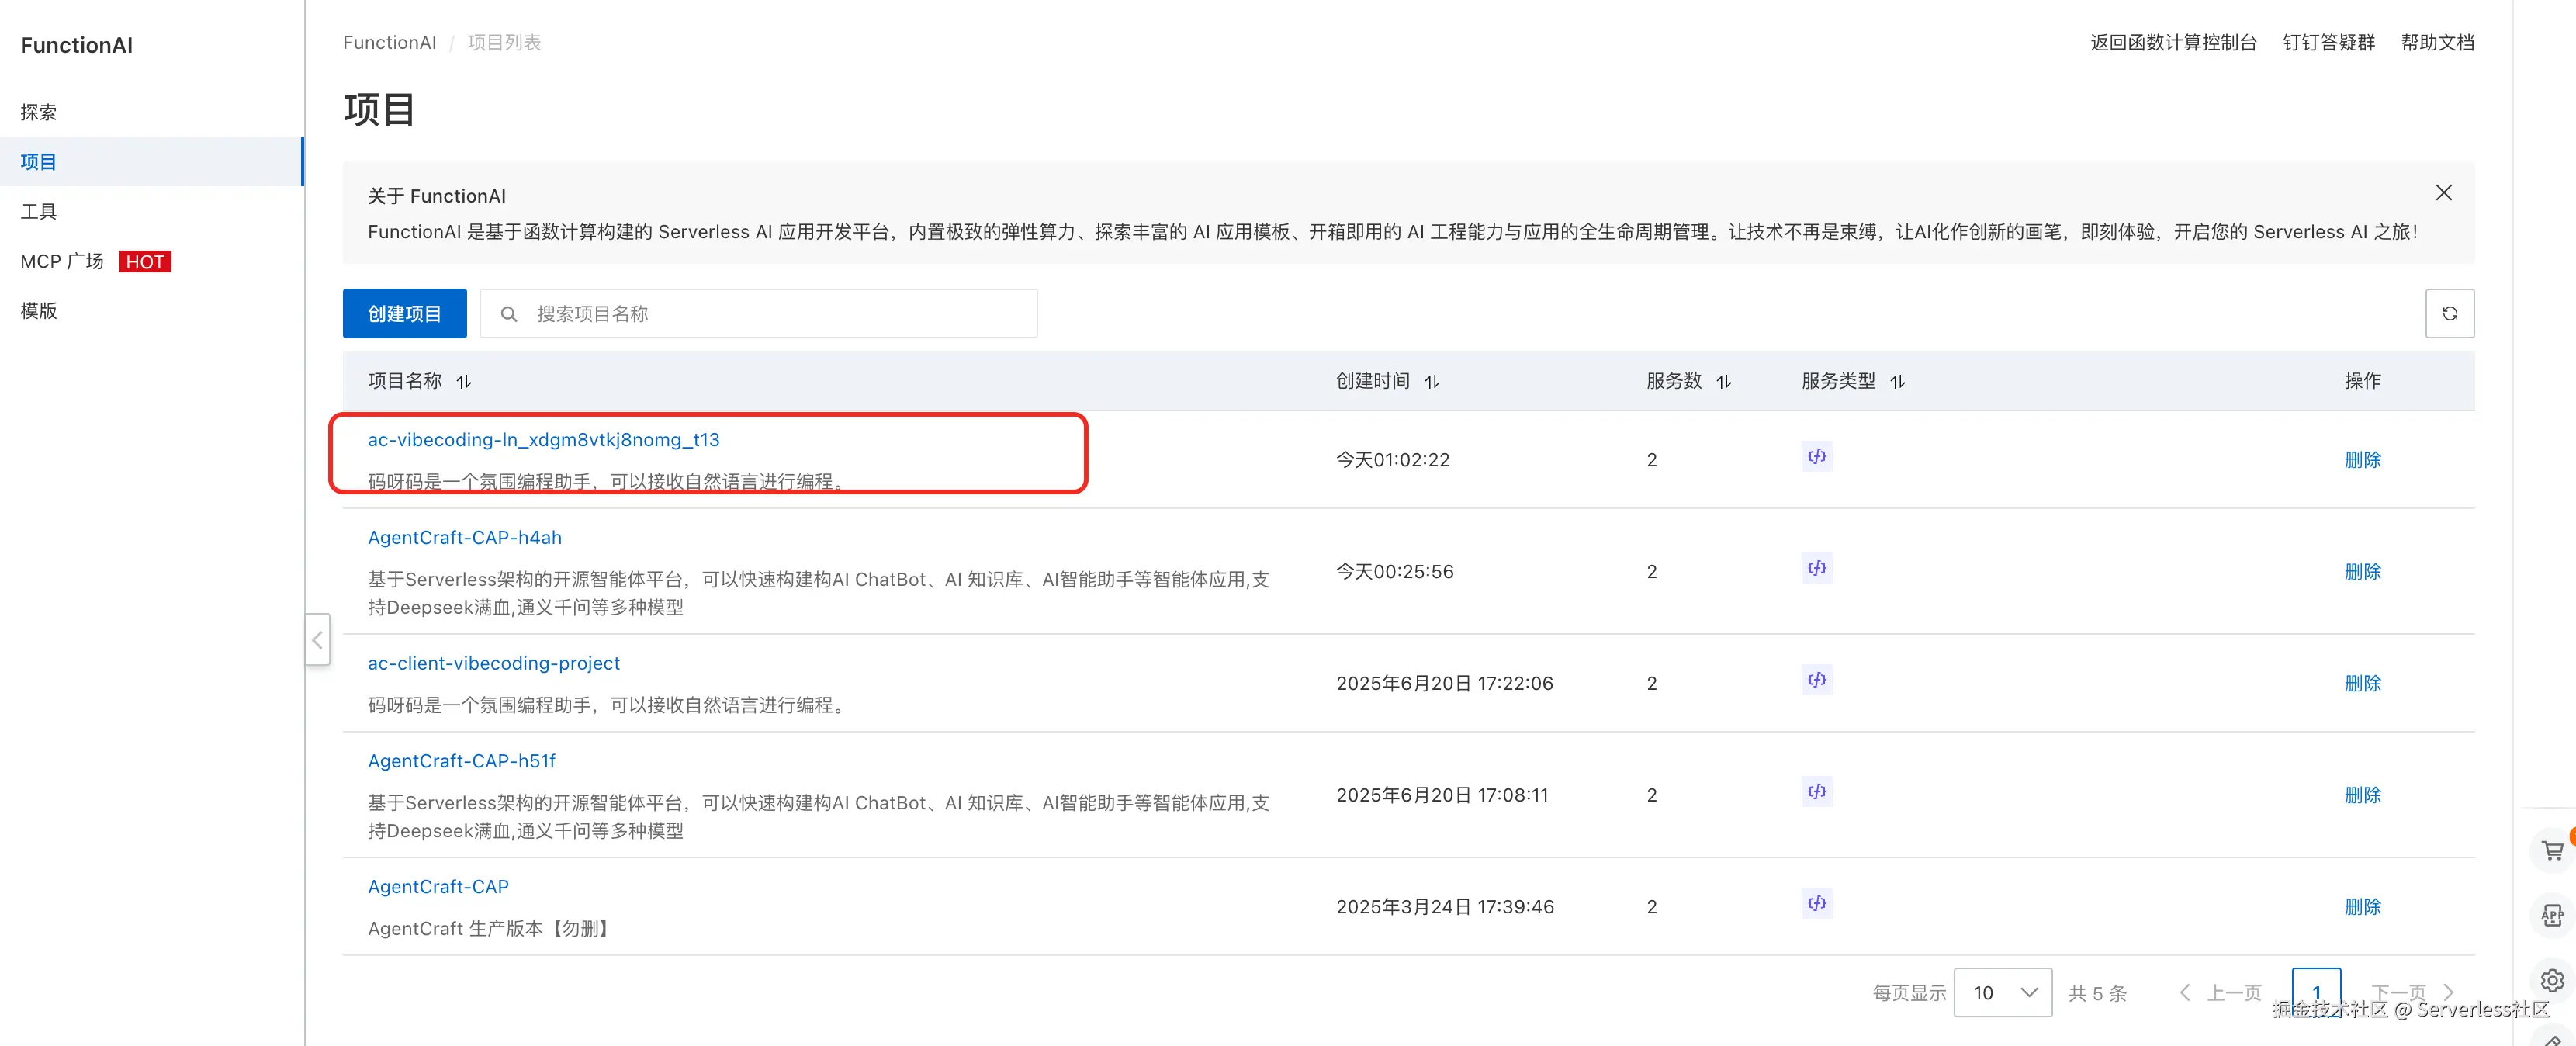Image resolution: width=2576 pixels, height=1046 pixels.
Task: Delete the AgentCraft-CAP project
Action: (2362, 907)
